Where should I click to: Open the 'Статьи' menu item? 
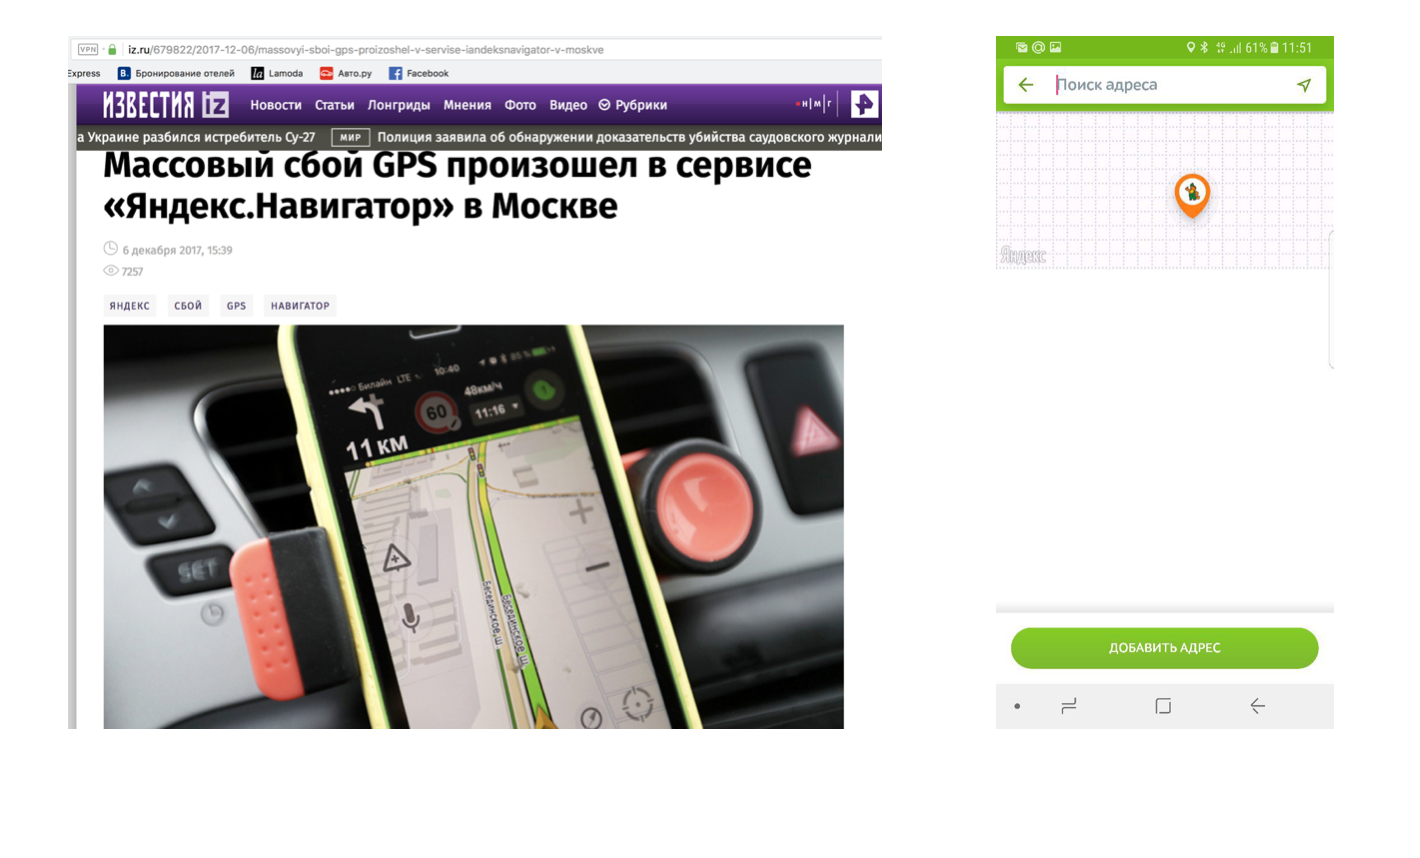point(335,105)
